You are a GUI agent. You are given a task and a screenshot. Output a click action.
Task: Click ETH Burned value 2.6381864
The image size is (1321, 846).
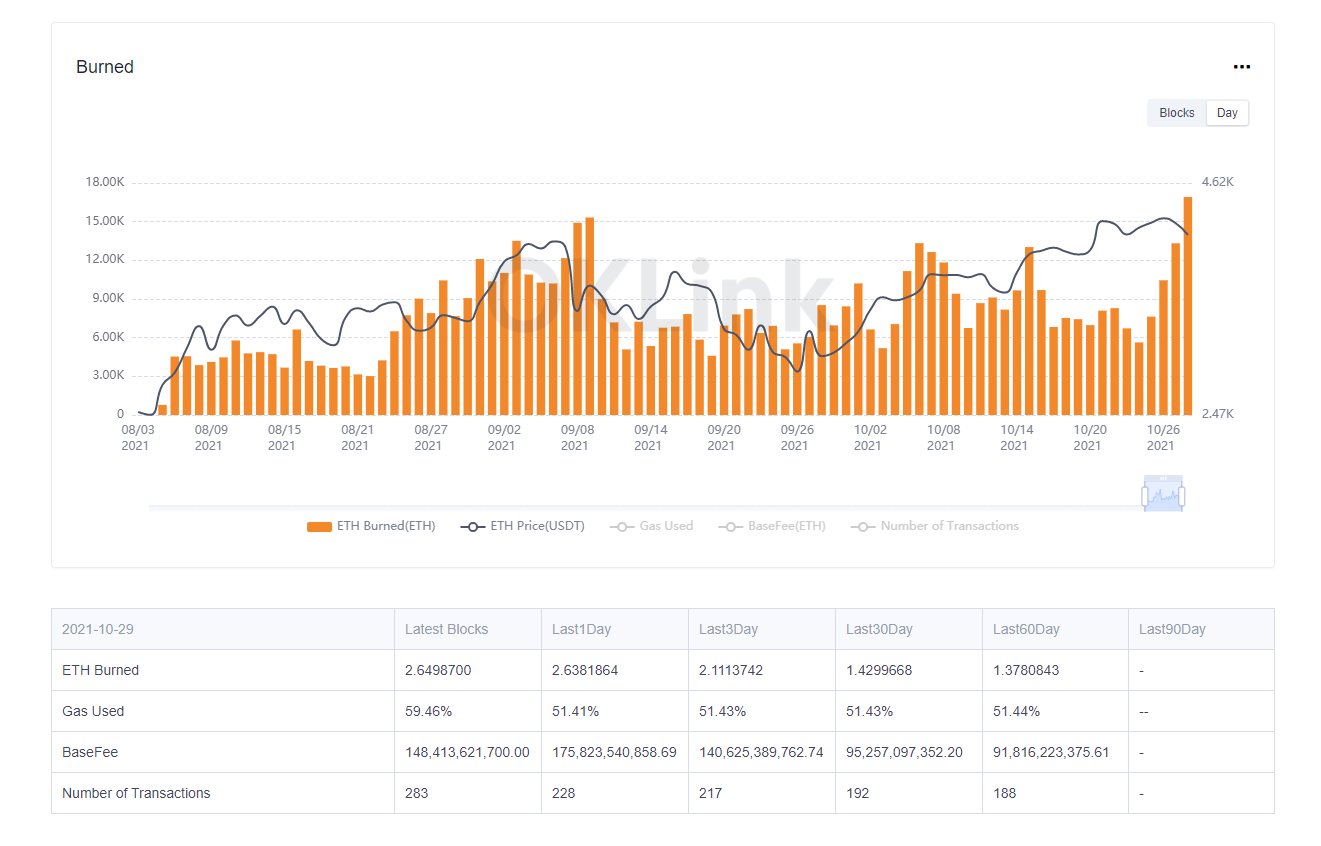tap(585, 670)
